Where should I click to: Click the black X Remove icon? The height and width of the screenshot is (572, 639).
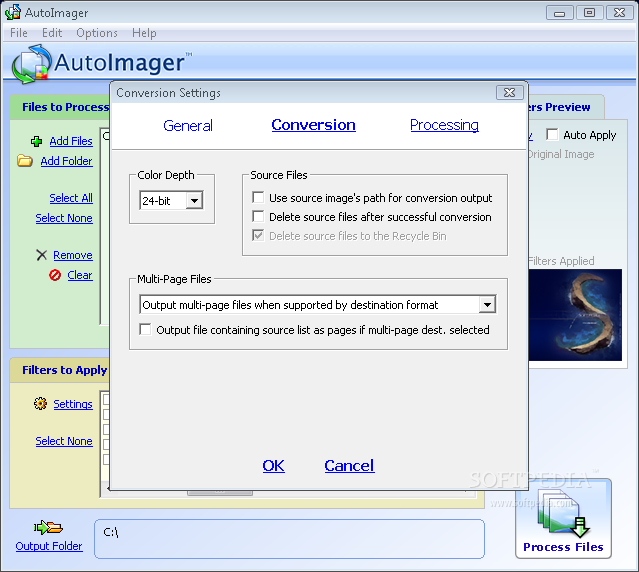[x=42, y=255]
